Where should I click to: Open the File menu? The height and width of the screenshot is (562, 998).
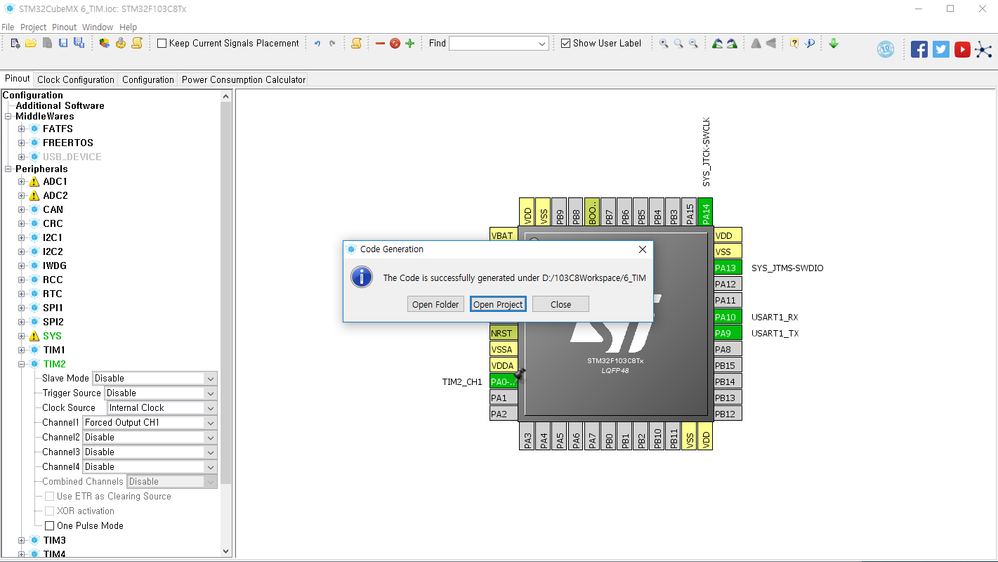tap(8, 27)
